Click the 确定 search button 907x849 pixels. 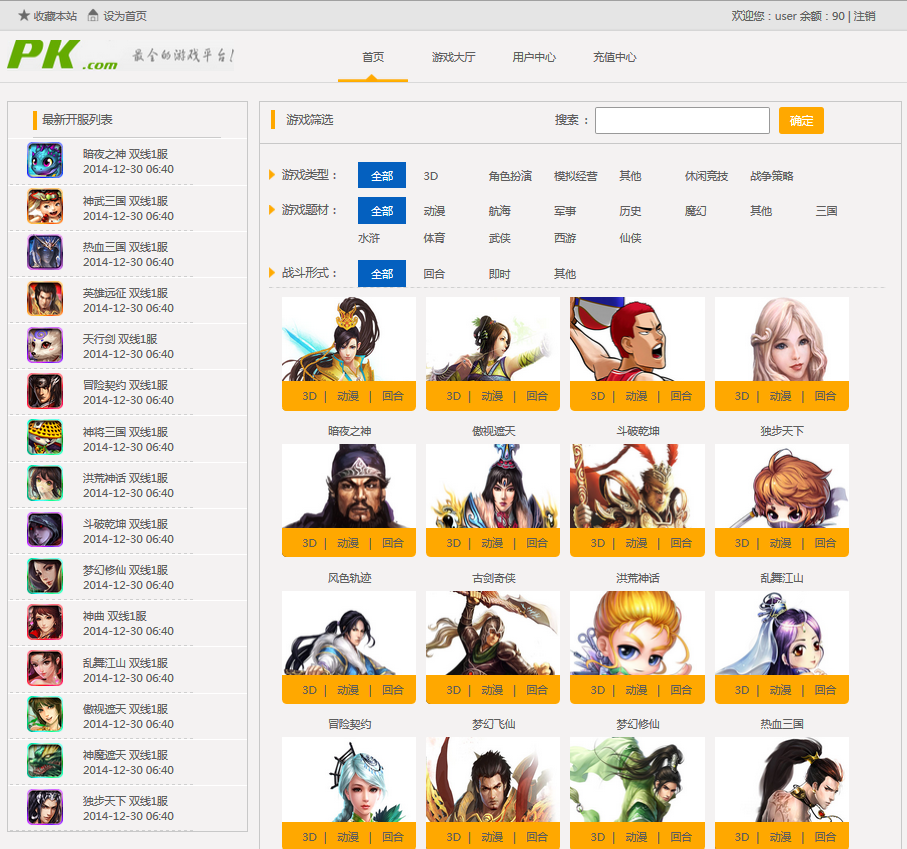[801, 120]
